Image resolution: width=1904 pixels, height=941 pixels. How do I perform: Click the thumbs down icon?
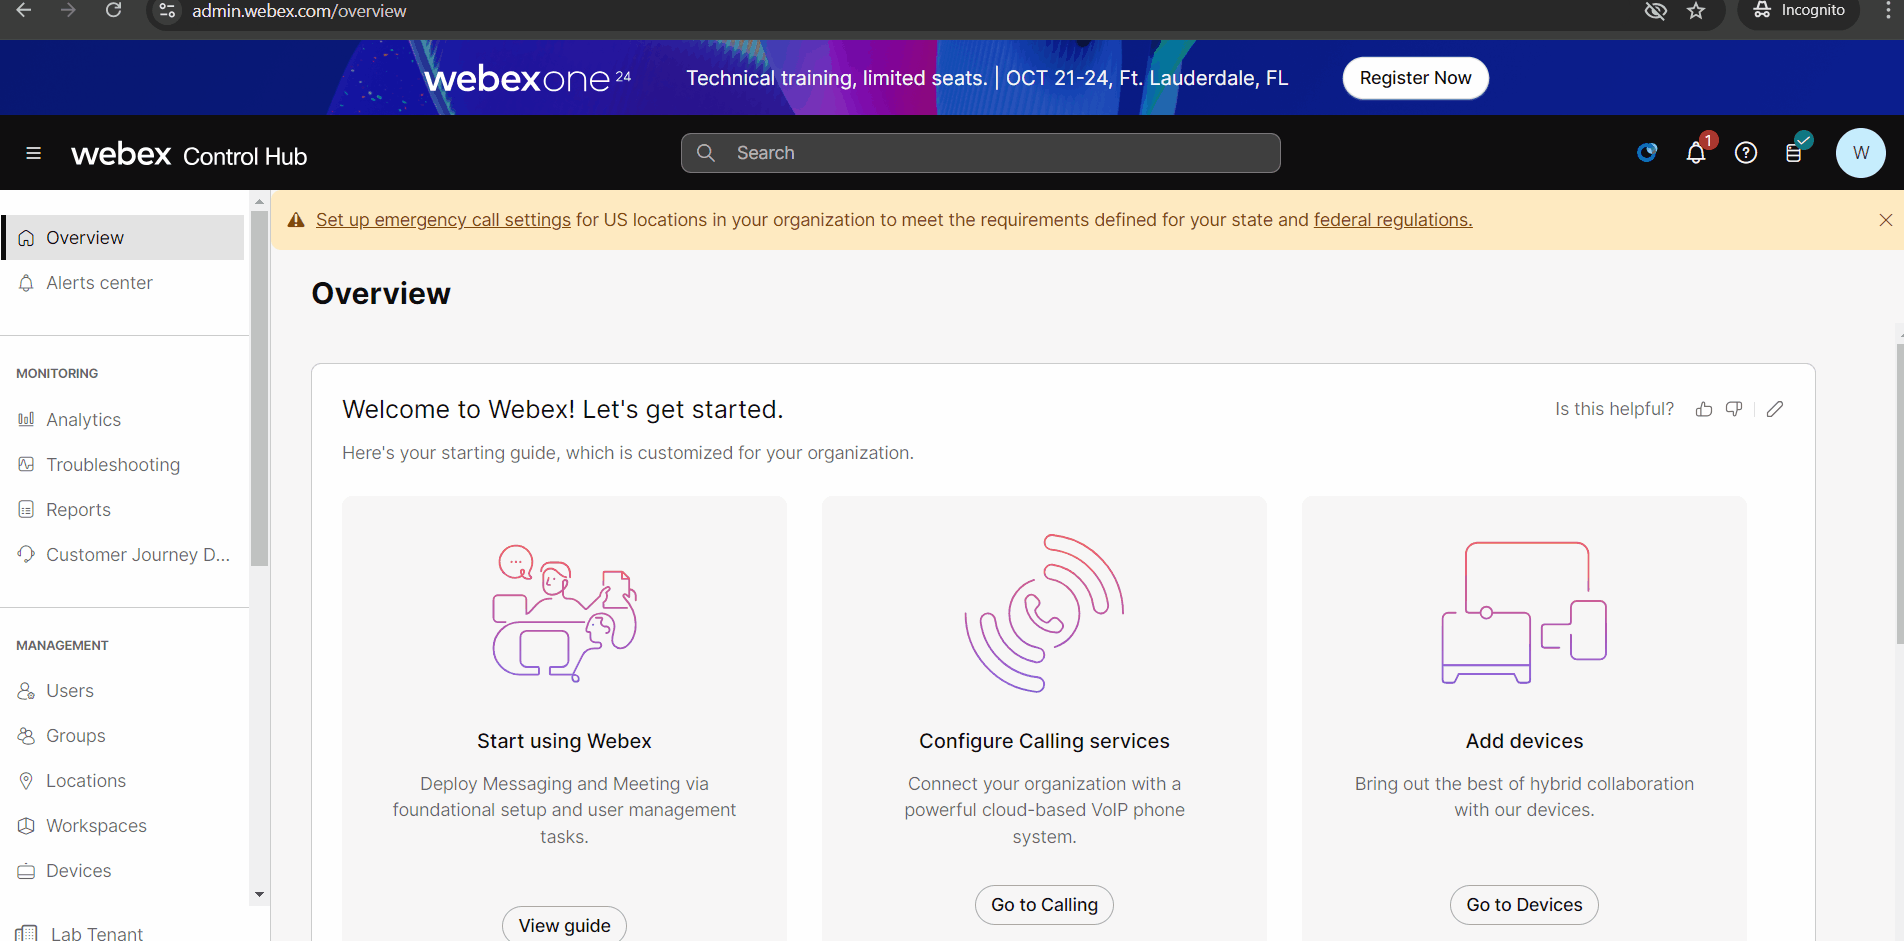tap(1734, 409)
